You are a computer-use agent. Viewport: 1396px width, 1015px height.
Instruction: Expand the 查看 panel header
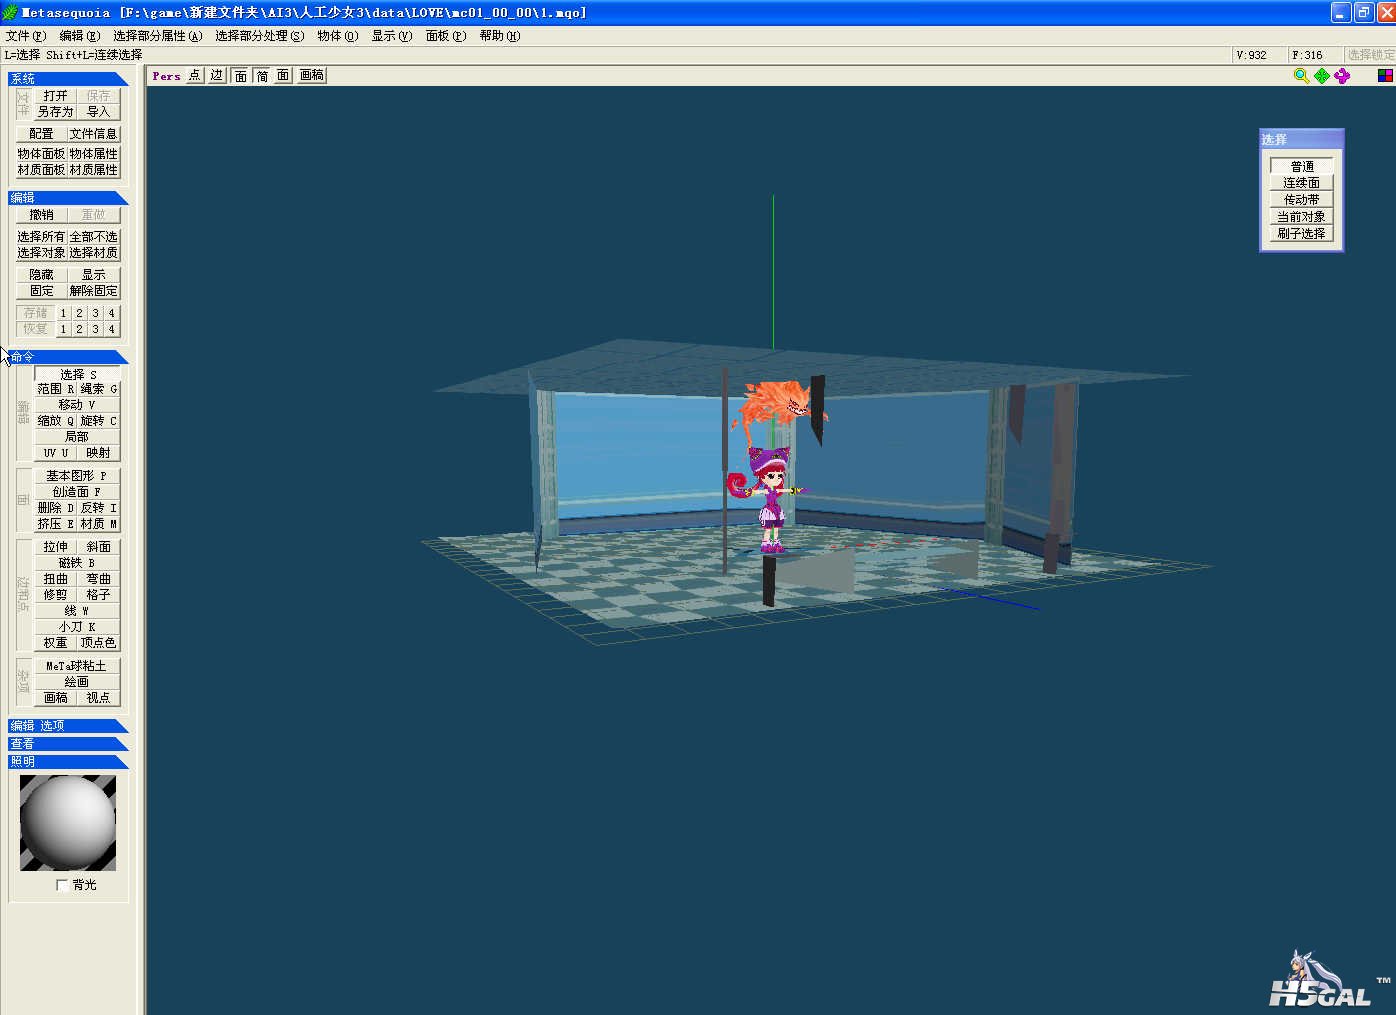[68, 744]
